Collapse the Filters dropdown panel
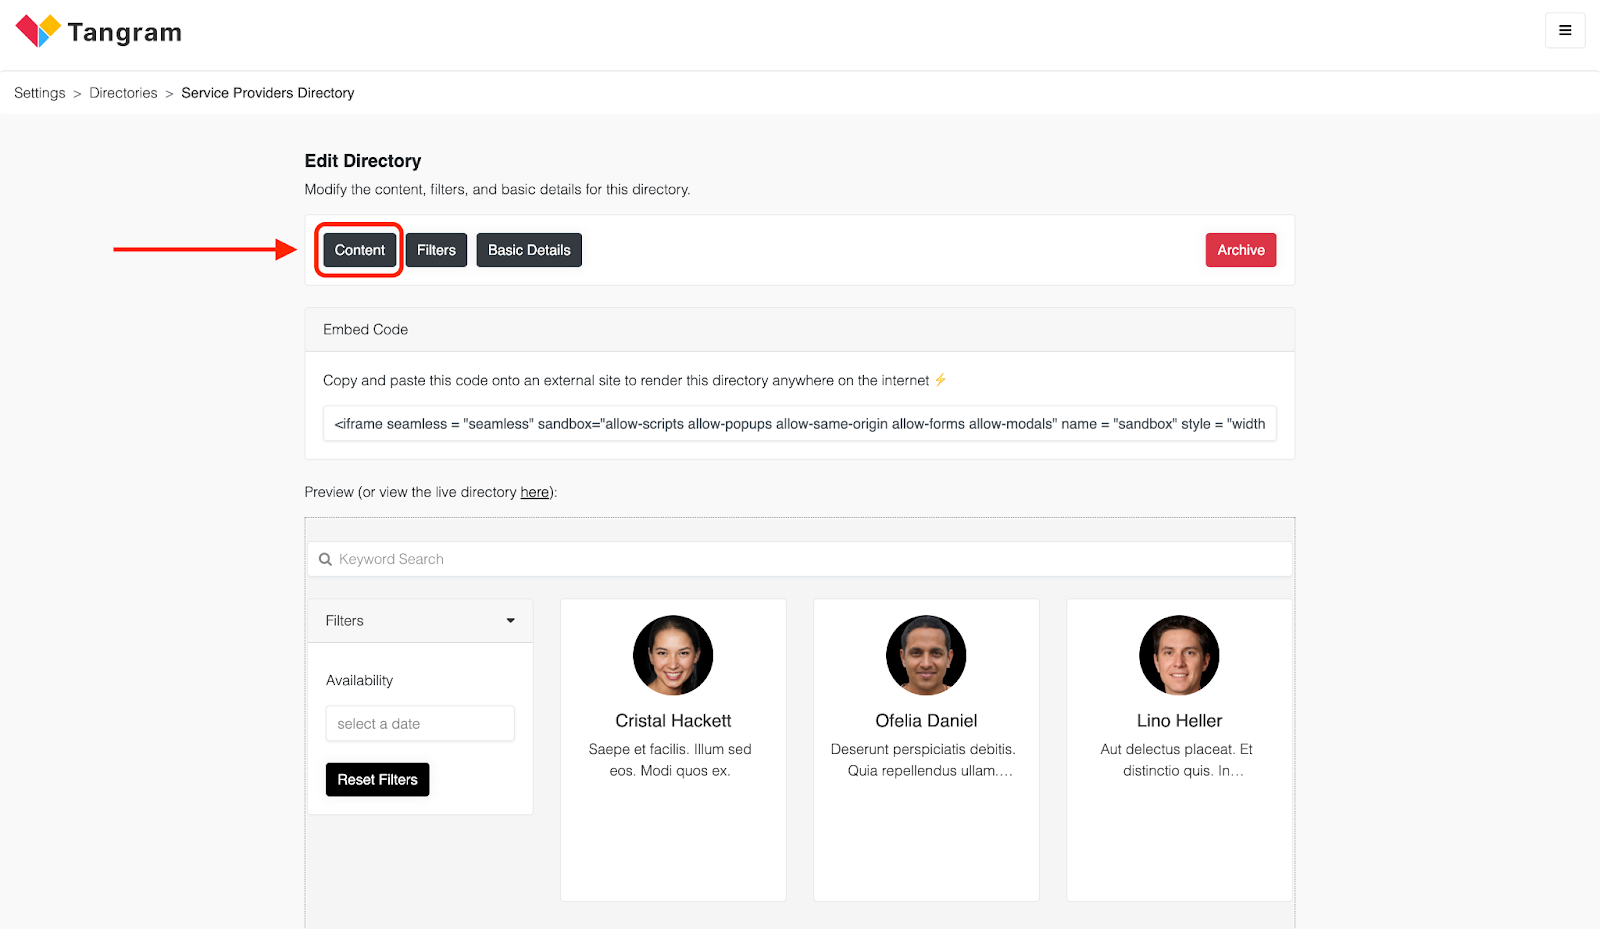Image resolution: width=1600 pixels, height=929 pixels. (x=420, y=621)
